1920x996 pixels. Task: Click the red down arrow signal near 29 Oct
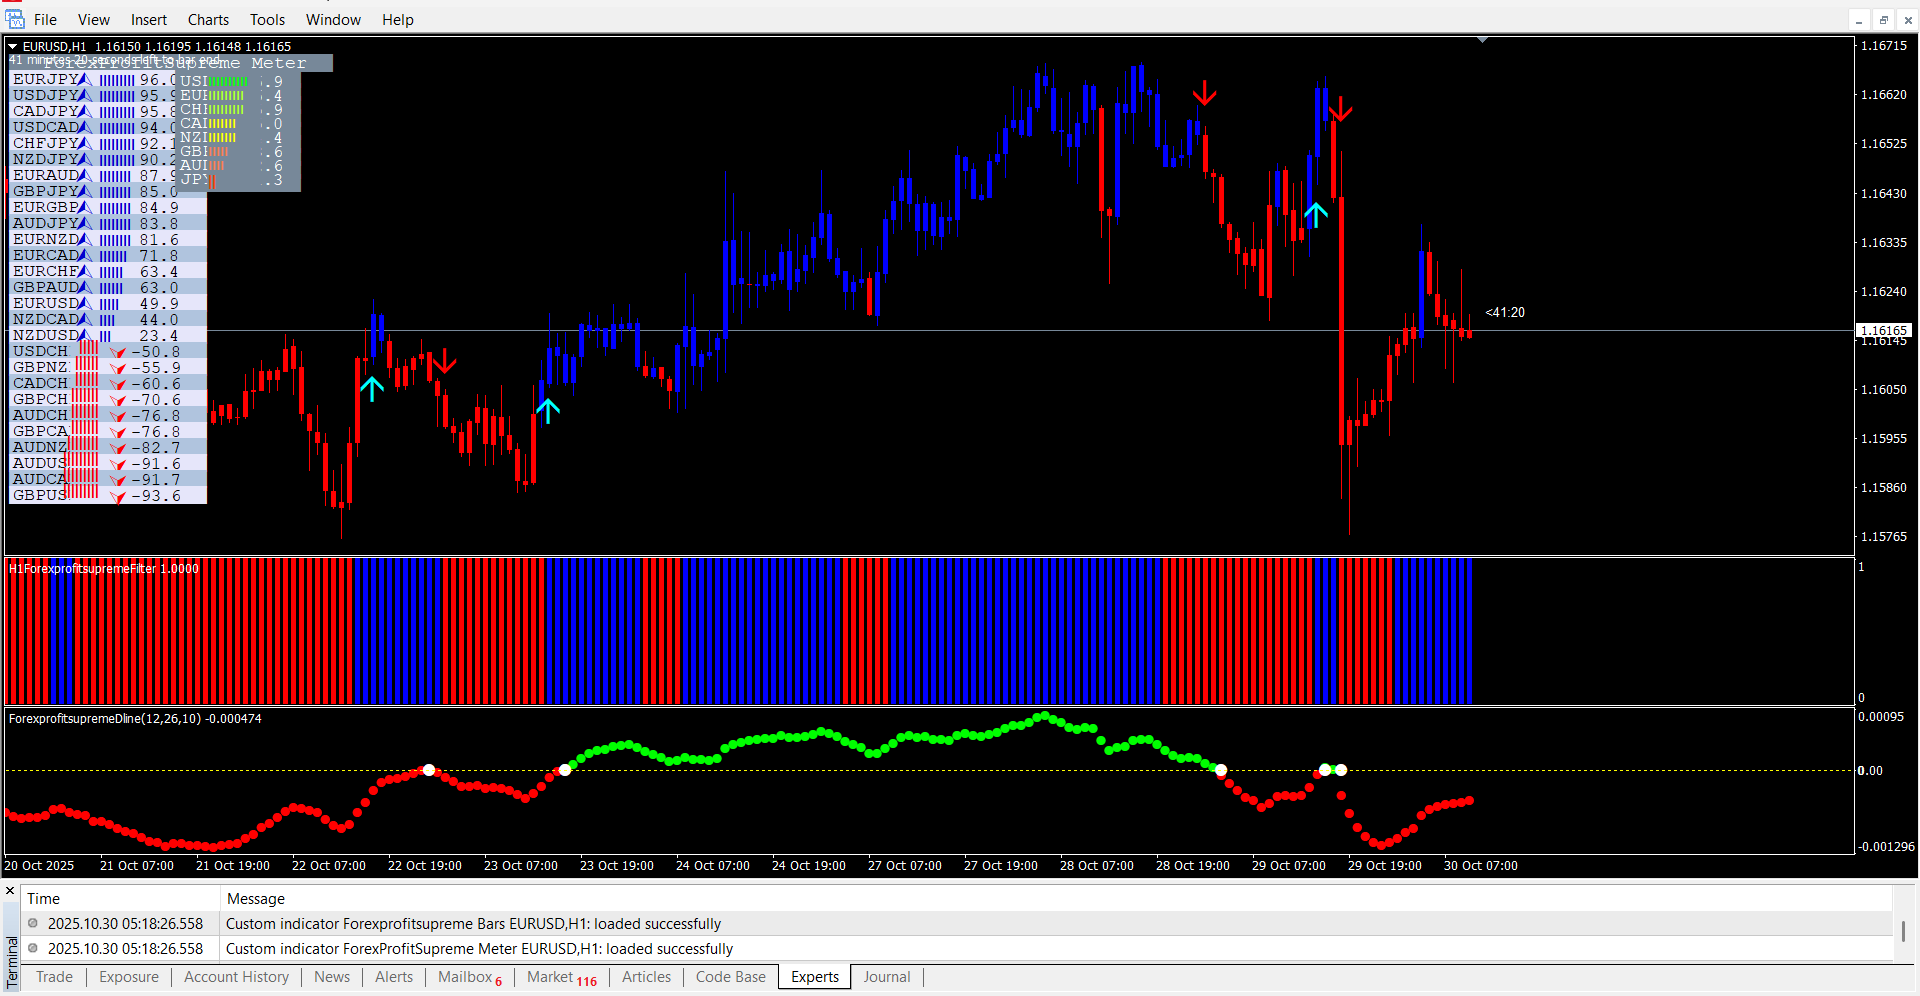coord(1340,109)
